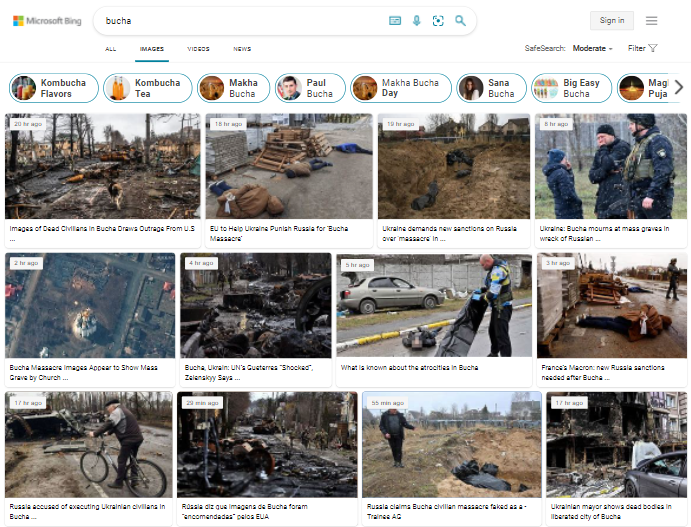Click the magnifying glass search icon
The width and height of the screenshot is (691, 527).
460,20
